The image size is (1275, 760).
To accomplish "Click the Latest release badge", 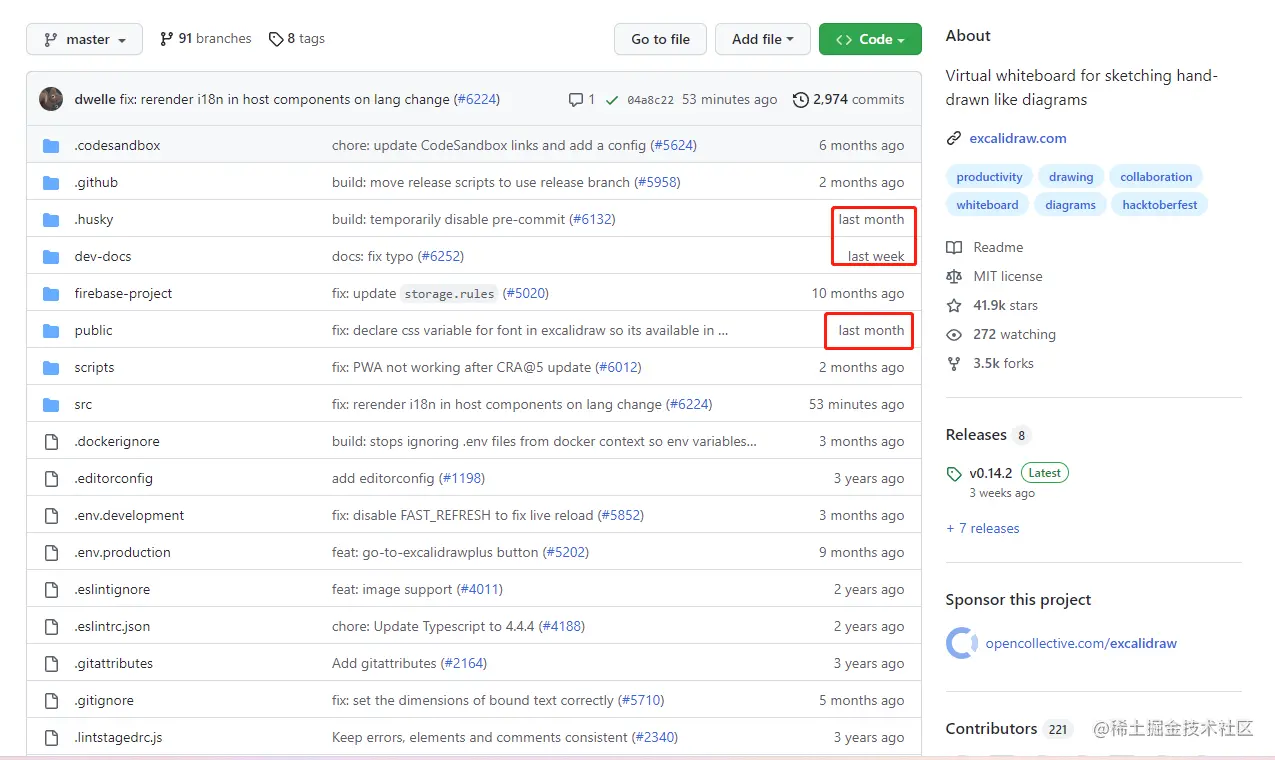I will pyautogui.click(x=1044, y=473).
